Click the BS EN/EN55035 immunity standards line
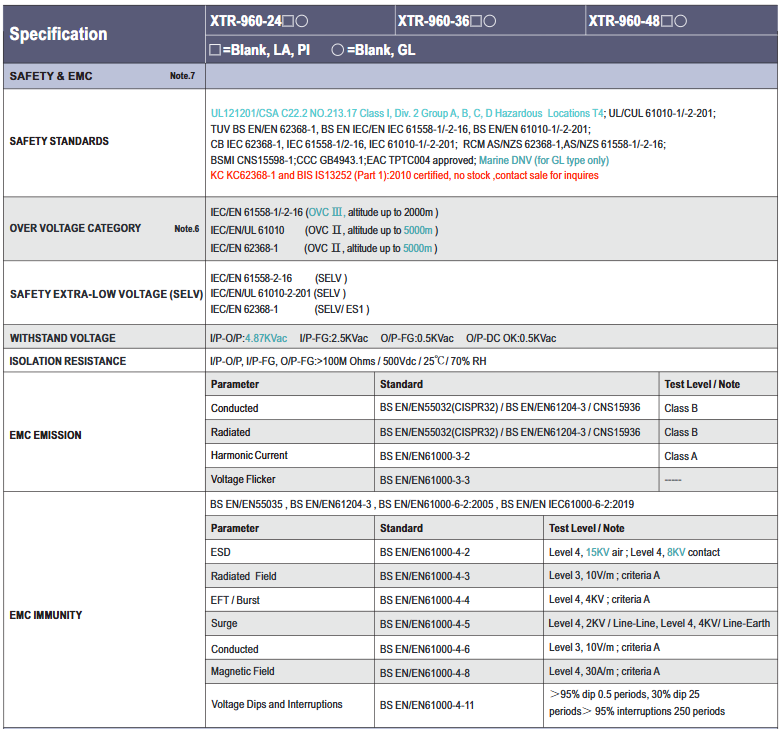Screen dimensions: 781x729 (422, 504)
